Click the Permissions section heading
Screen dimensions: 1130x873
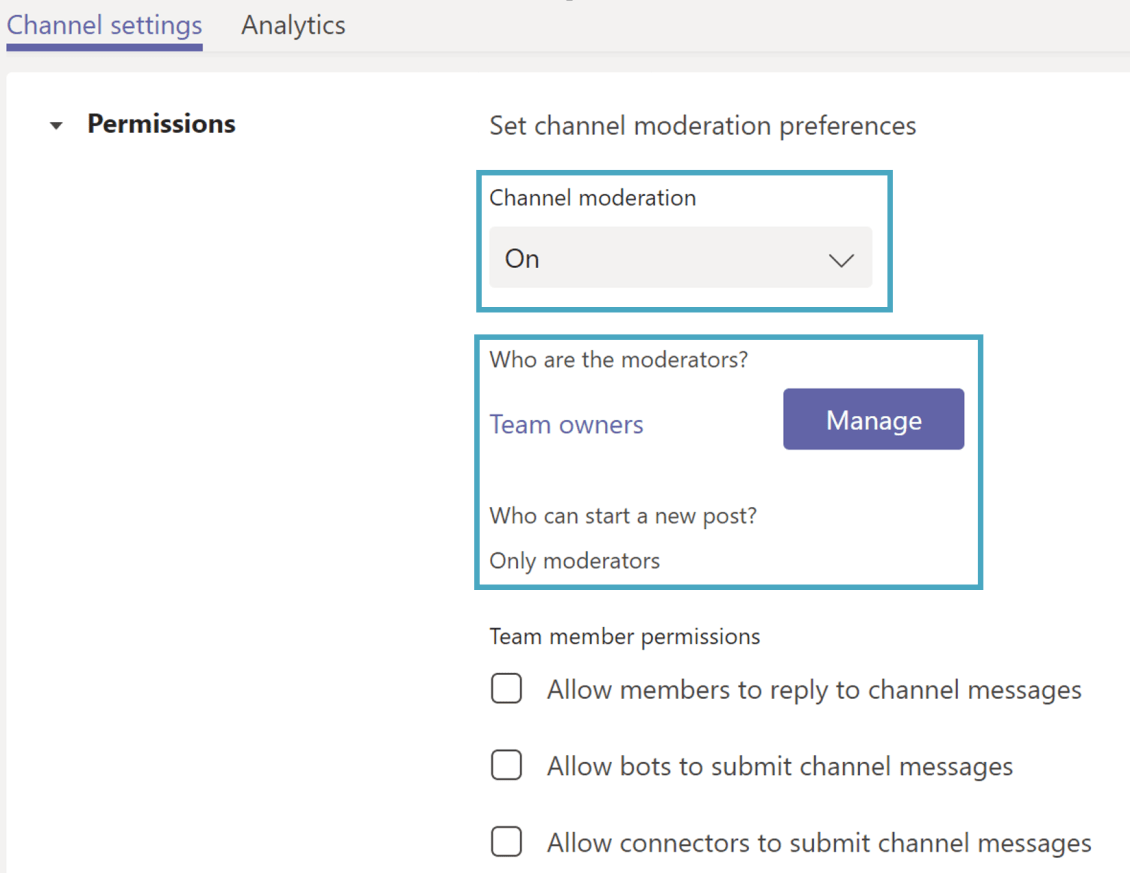click(x=161, y=124)
